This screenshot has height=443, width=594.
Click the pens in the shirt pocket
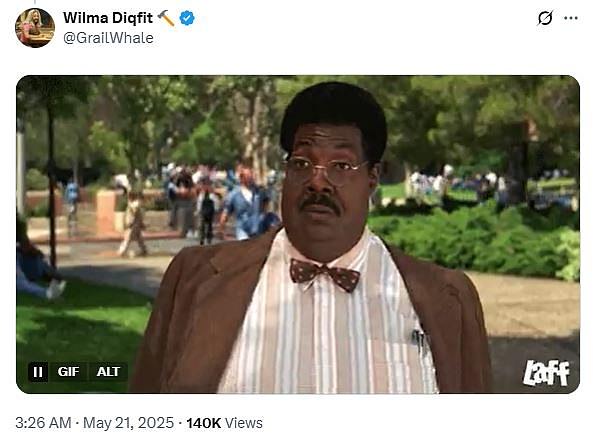pos(420,340)
